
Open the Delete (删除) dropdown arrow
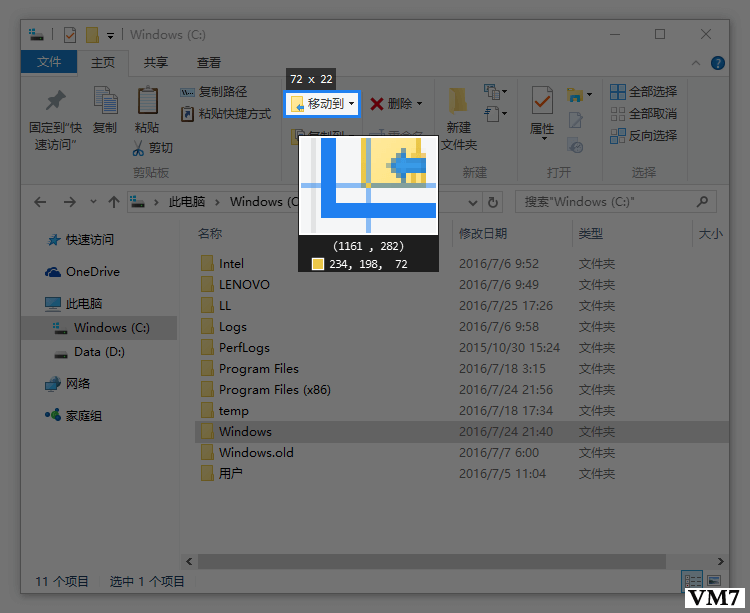419,104
